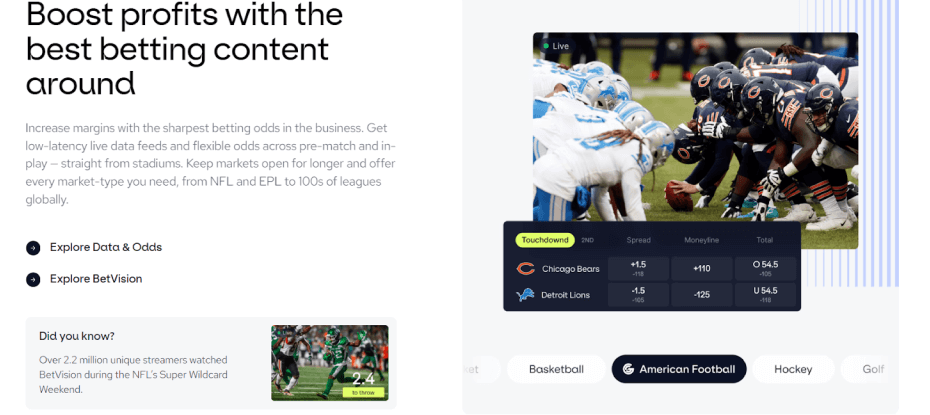This screenshot has height=415, width=930.
Task: Click the arrow icon beside Explore Data & Odds
Action: pos(33,248)
